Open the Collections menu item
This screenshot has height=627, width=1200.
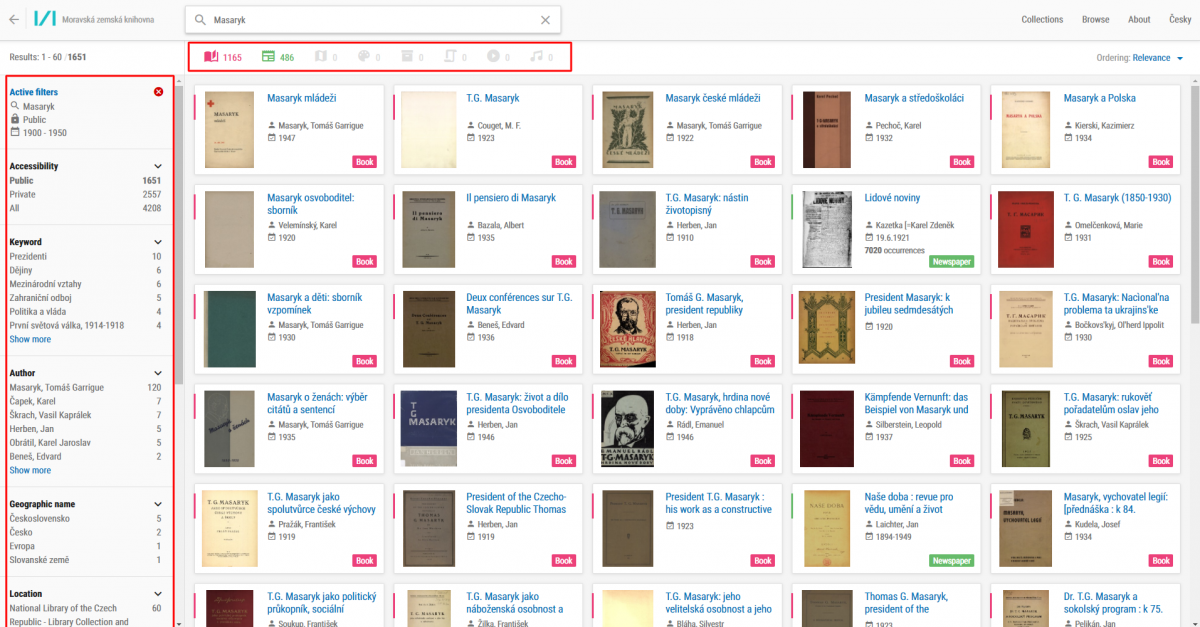tap(1042, 19)
